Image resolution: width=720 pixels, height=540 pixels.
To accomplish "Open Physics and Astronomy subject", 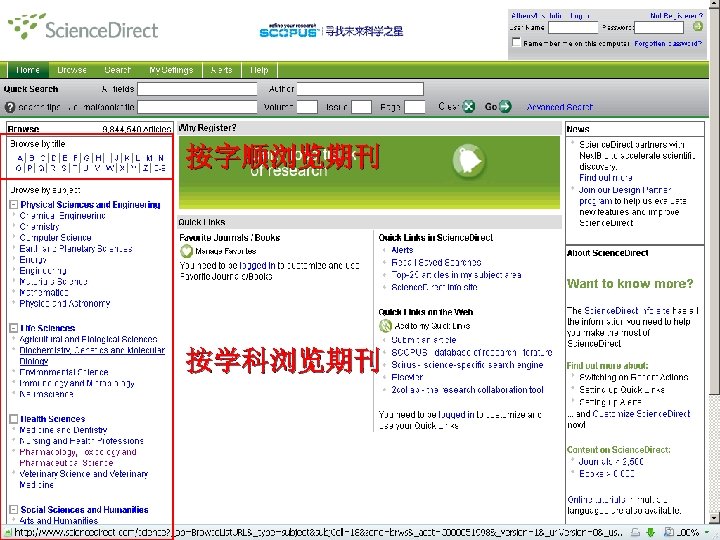I will point(65,304).
